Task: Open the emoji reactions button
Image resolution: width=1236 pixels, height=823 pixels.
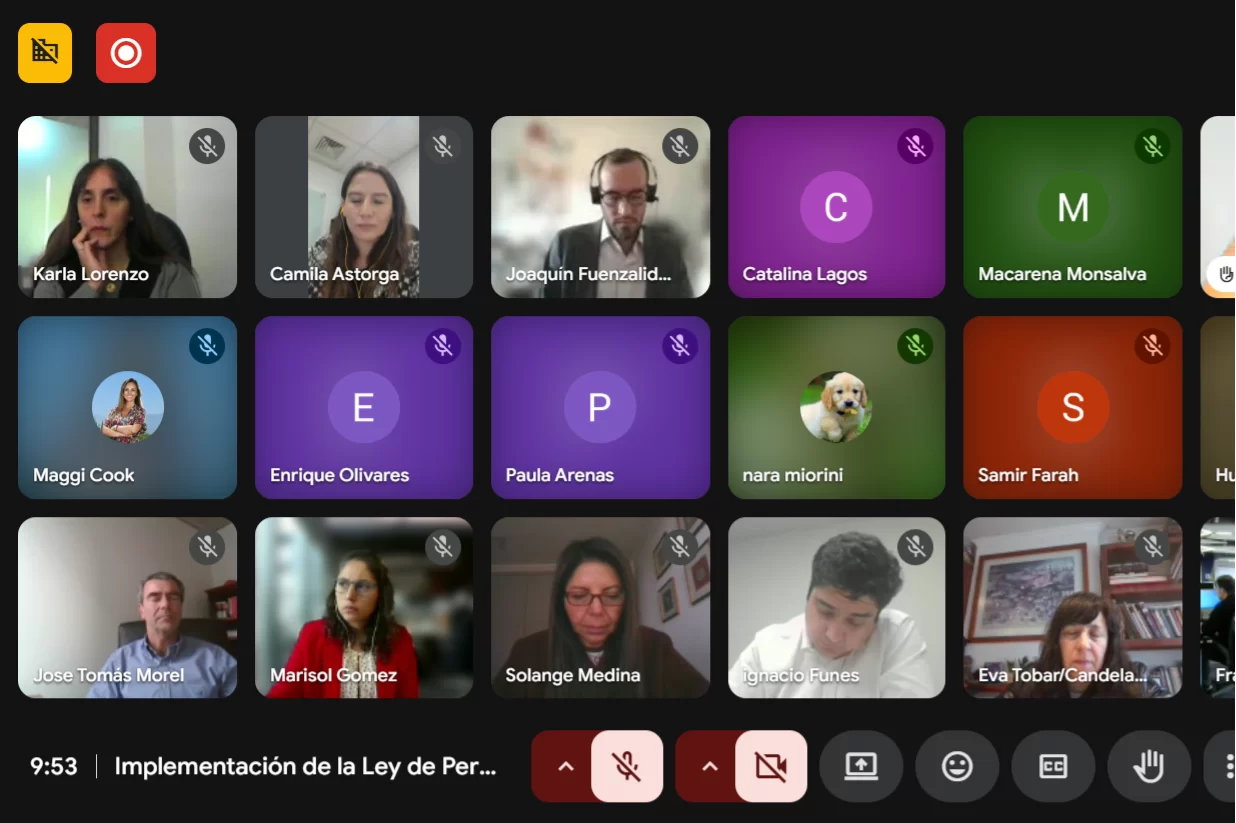Action: 957,766
